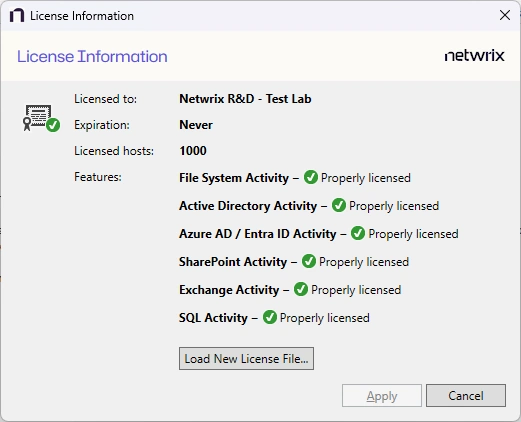Click the greyed-out Apply button
521x422 pixels.
(382, 396)
